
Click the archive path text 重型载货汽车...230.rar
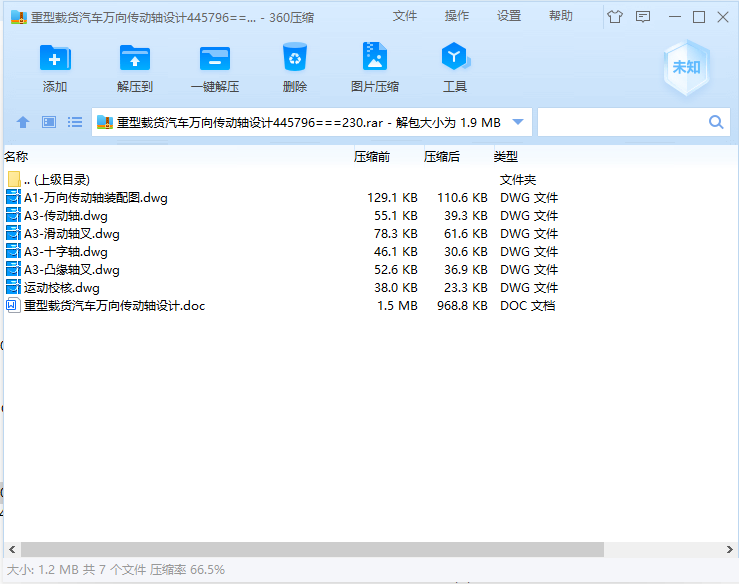(x=250, y=123)
